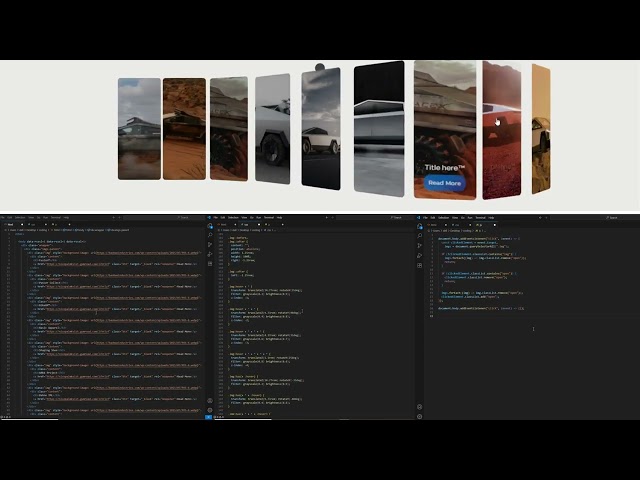Open Extensions view in right JS window
640x480 pixels.
pyautogui.click(x=420, y=265)
